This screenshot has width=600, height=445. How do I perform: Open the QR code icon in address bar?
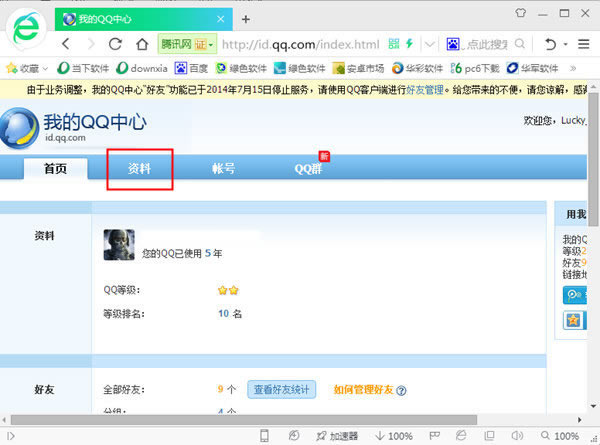click(x=394, y=44)
